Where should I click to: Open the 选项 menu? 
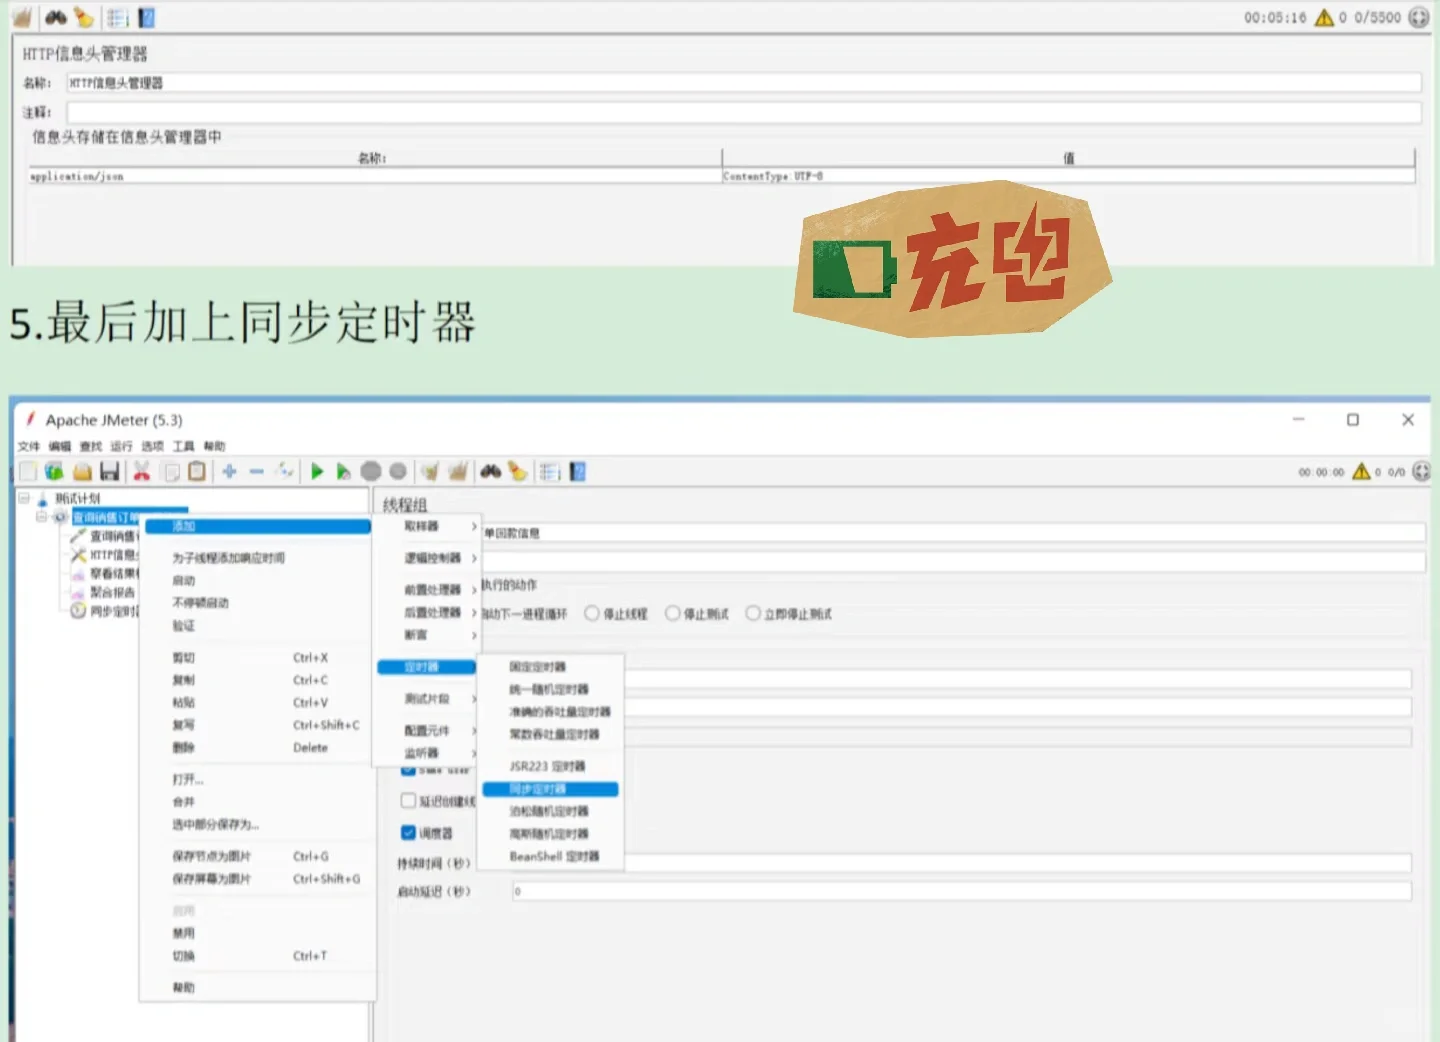click(152, 446)
